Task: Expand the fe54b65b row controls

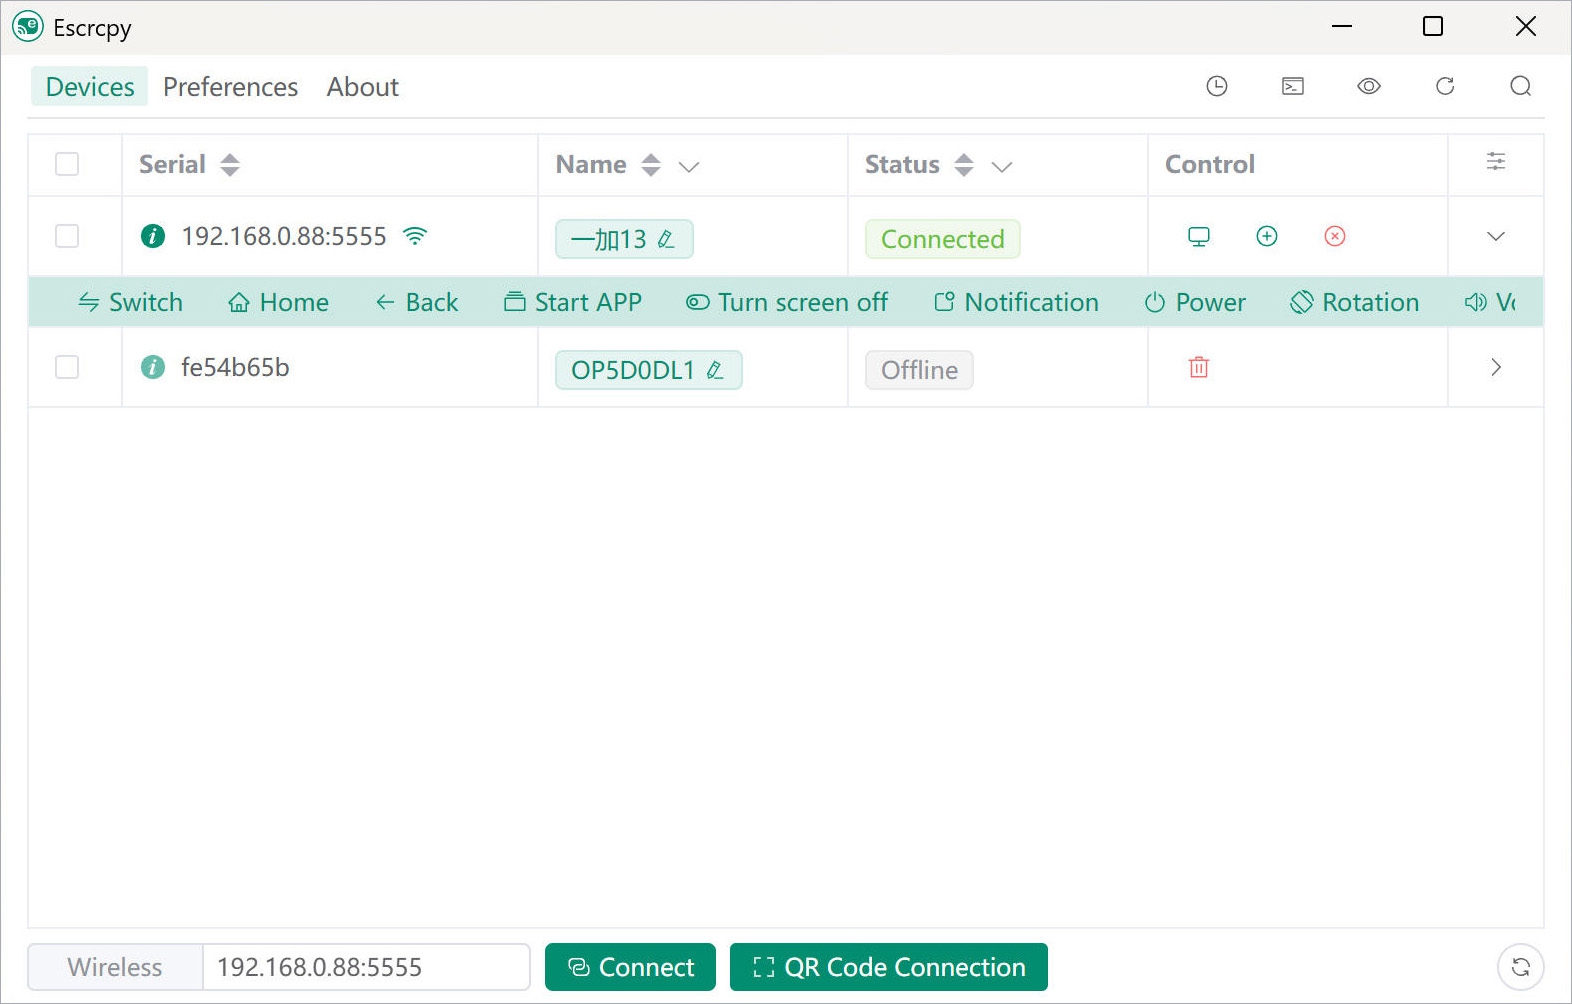Action: coord(1496,367)
